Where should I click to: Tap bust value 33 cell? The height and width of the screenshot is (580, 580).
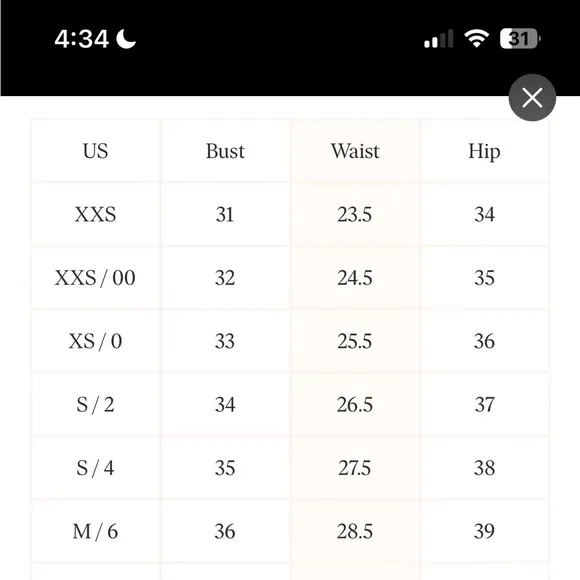pos(225,341)
